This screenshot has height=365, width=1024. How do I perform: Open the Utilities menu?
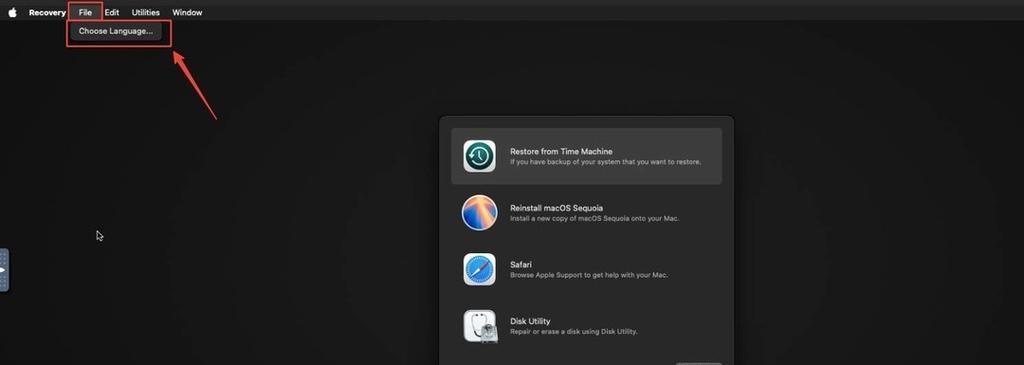pyautogui.click(x=146, y=12)
